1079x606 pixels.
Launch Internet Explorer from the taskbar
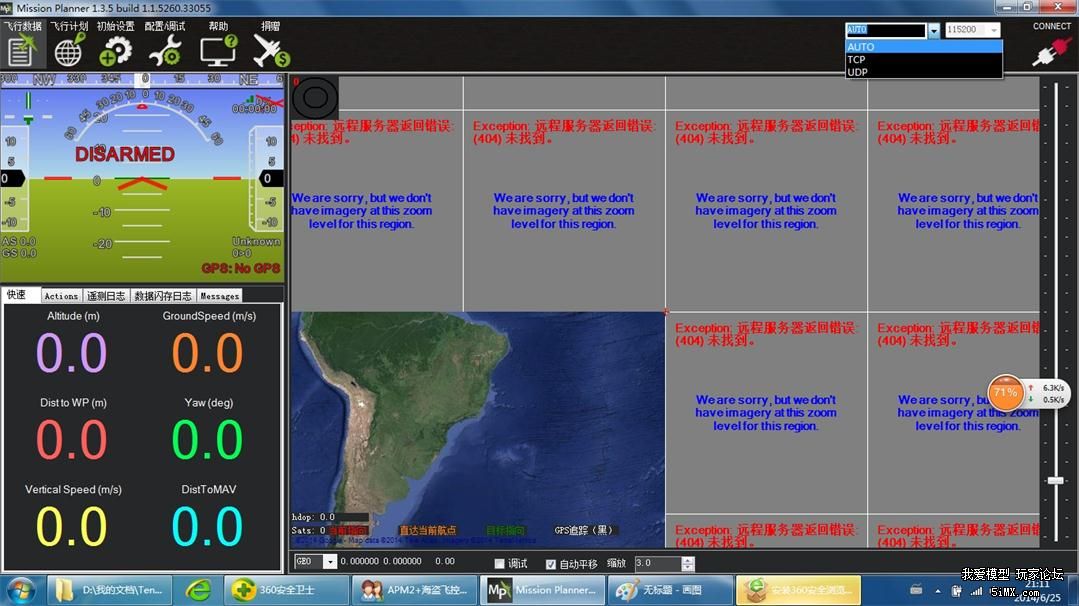click(199, 590)
